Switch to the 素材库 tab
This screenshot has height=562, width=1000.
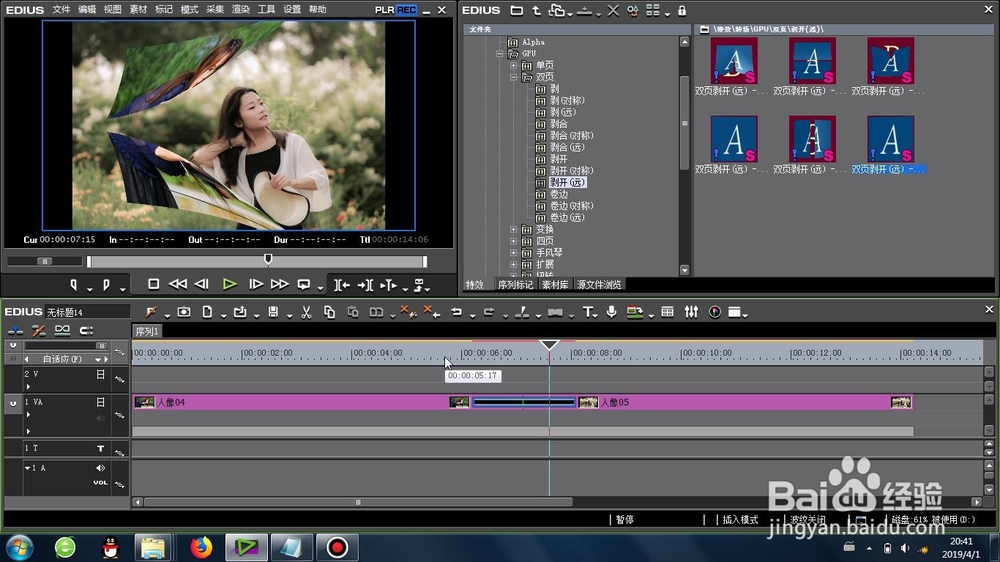555,285
